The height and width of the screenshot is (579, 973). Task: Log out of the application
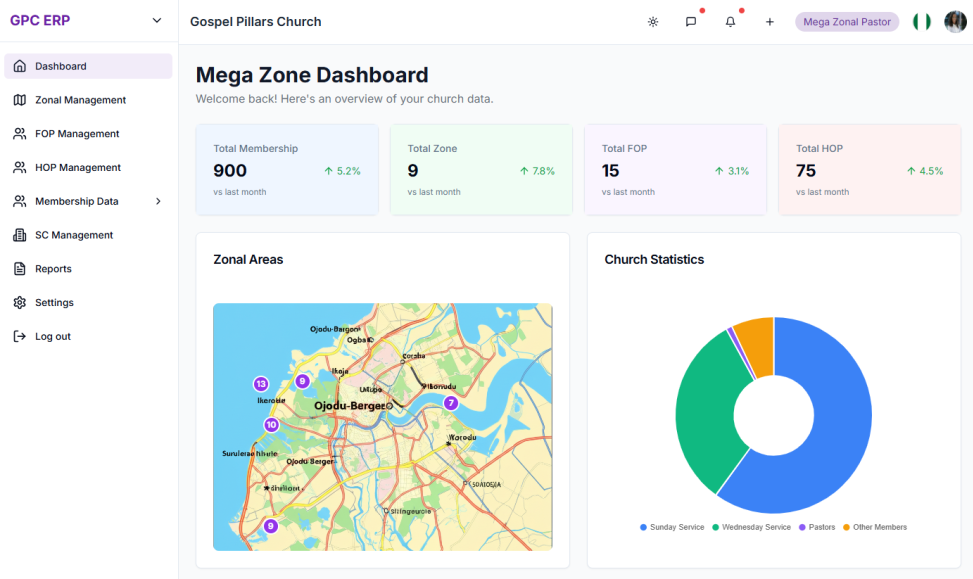coord(52,337)
